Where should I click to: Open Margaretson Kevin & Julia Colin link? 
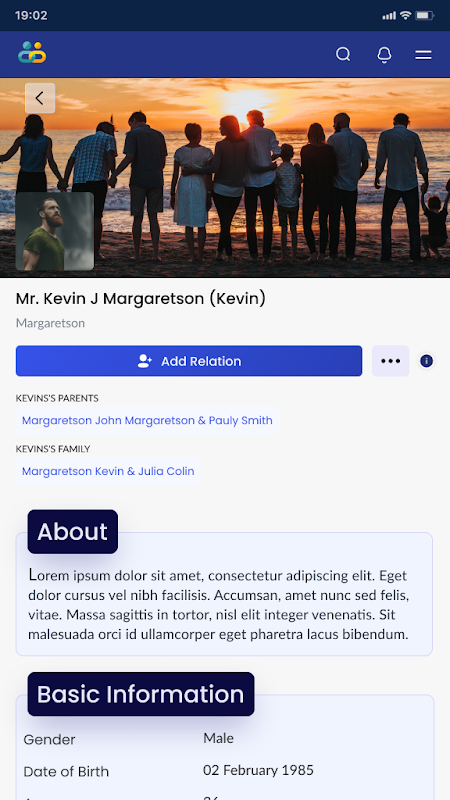click(x=108, y=471)
